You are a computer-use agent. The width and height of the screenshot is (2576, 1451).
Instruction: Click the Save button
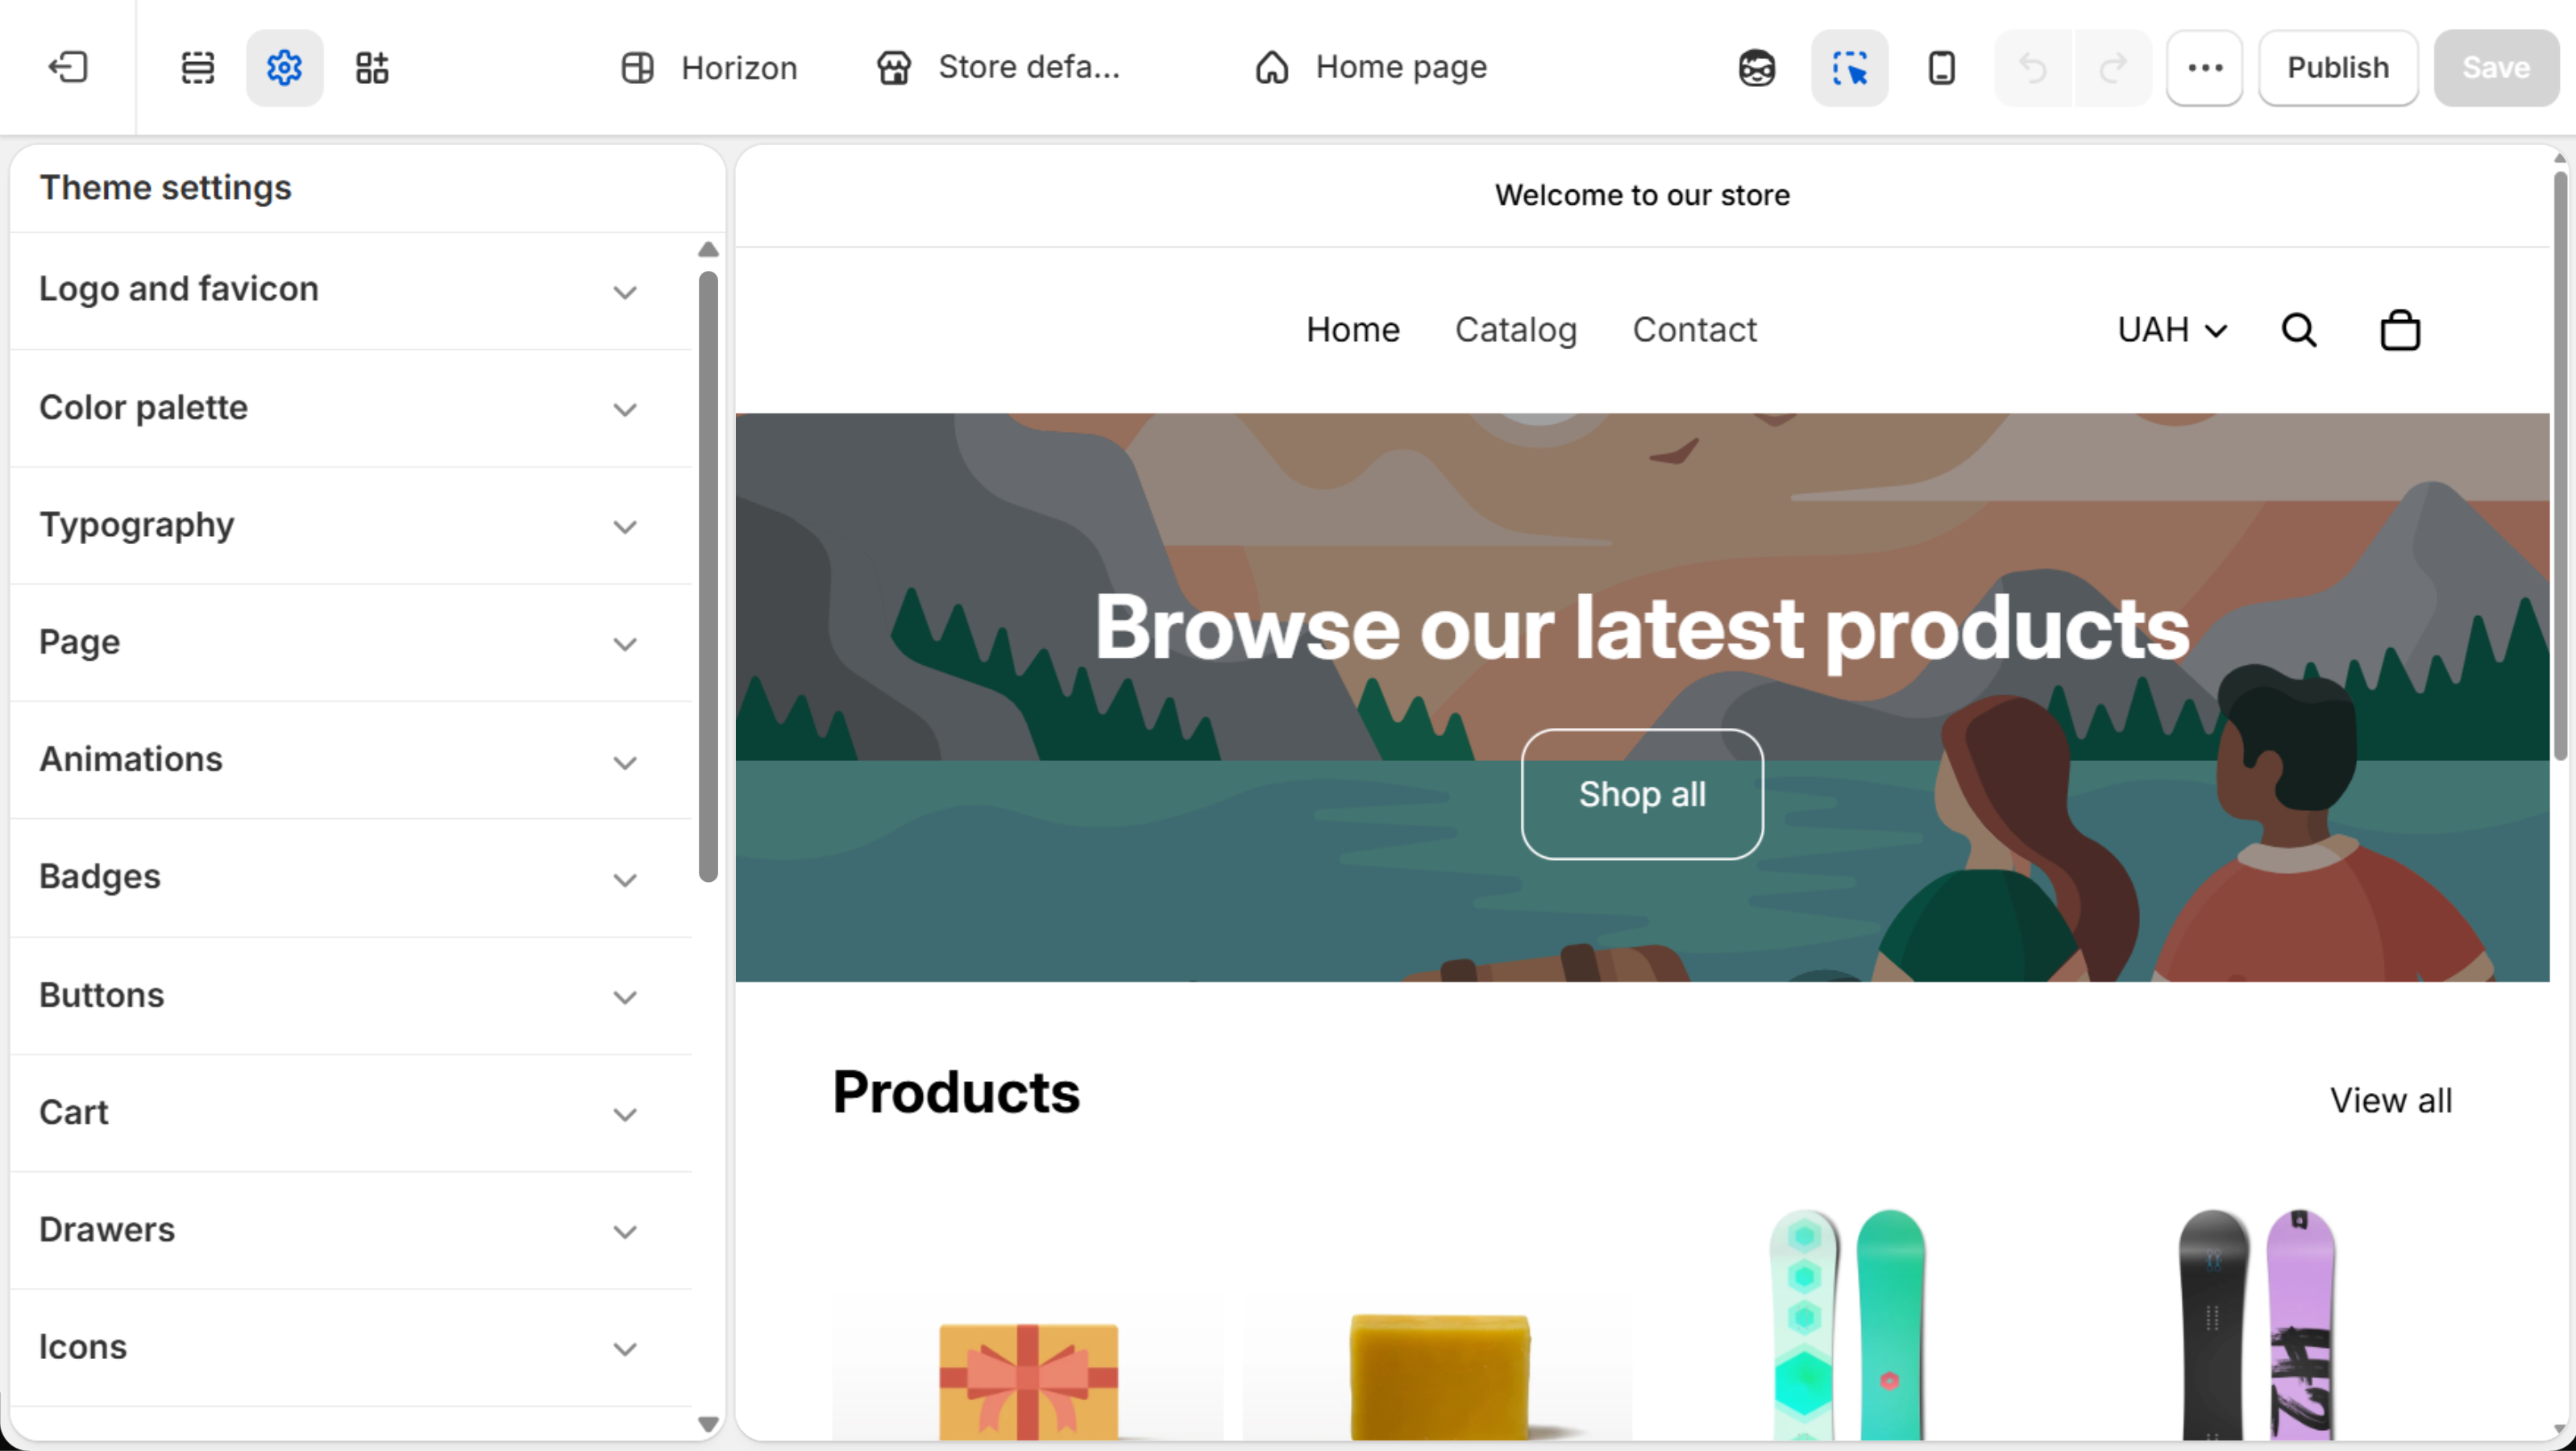click(x=2496, y=68)
